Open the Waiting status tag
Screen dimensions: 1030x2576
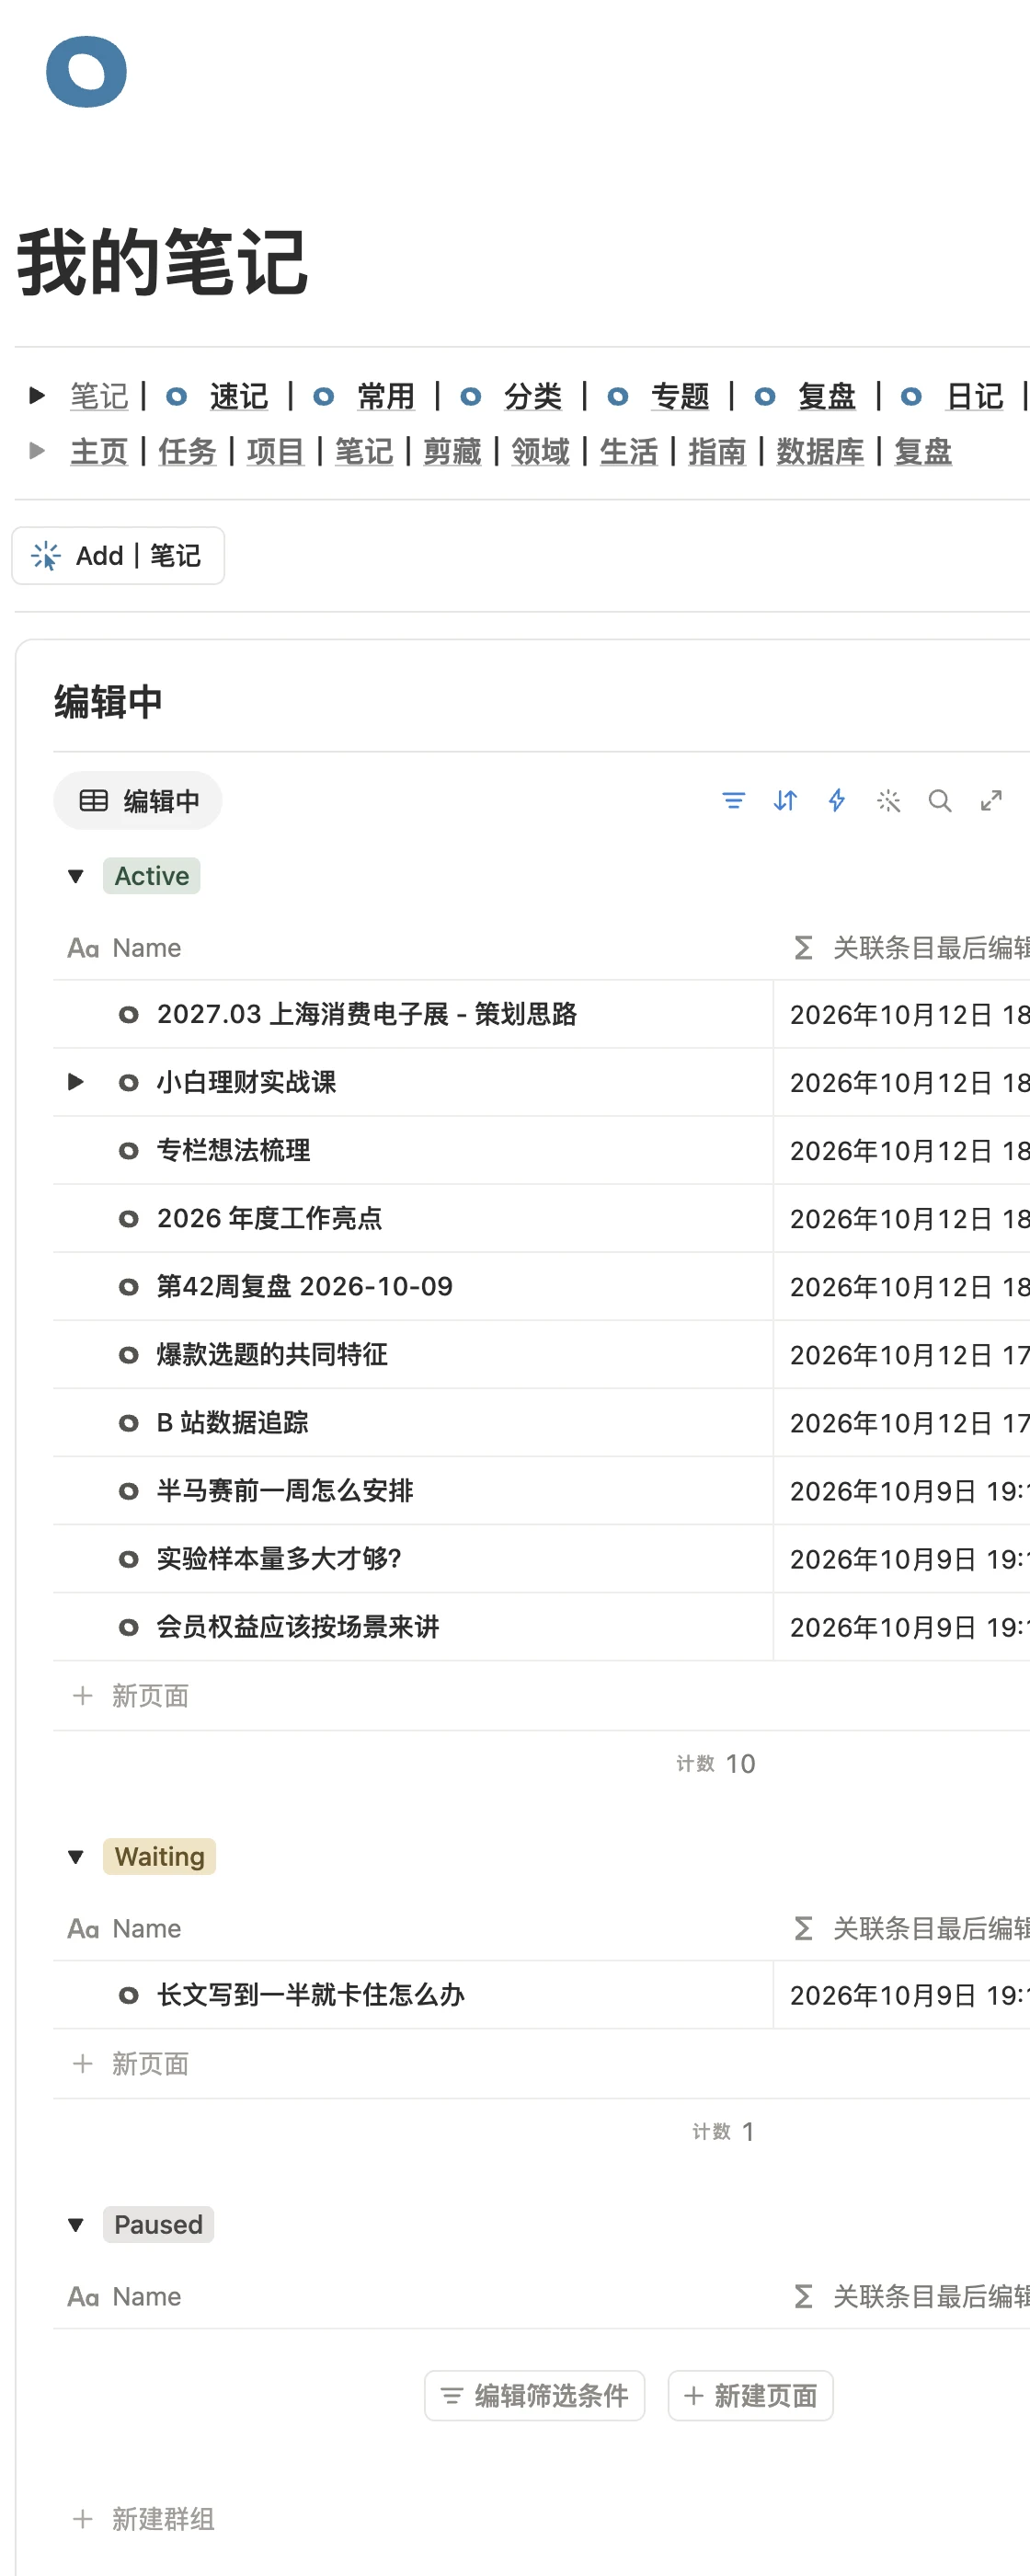[160, 1858]
